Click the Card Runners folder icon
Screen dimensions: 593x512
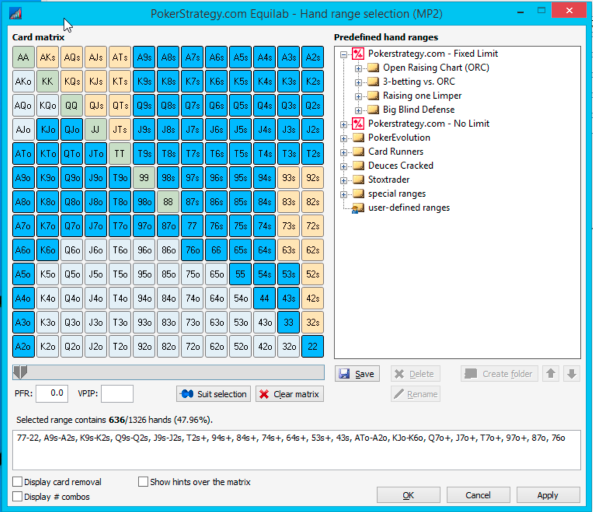coord(358,152)
